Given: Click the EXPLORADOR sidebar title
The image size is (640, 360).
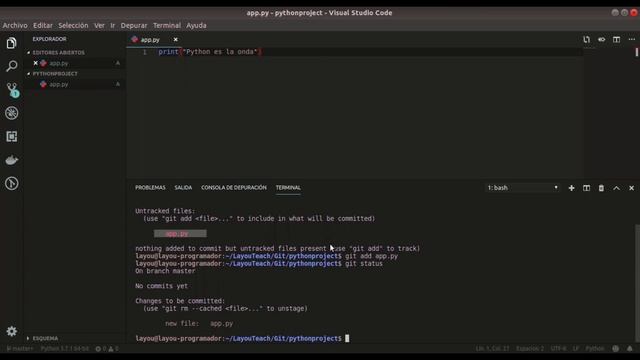Looking at the screenshot, I should 49,39.
